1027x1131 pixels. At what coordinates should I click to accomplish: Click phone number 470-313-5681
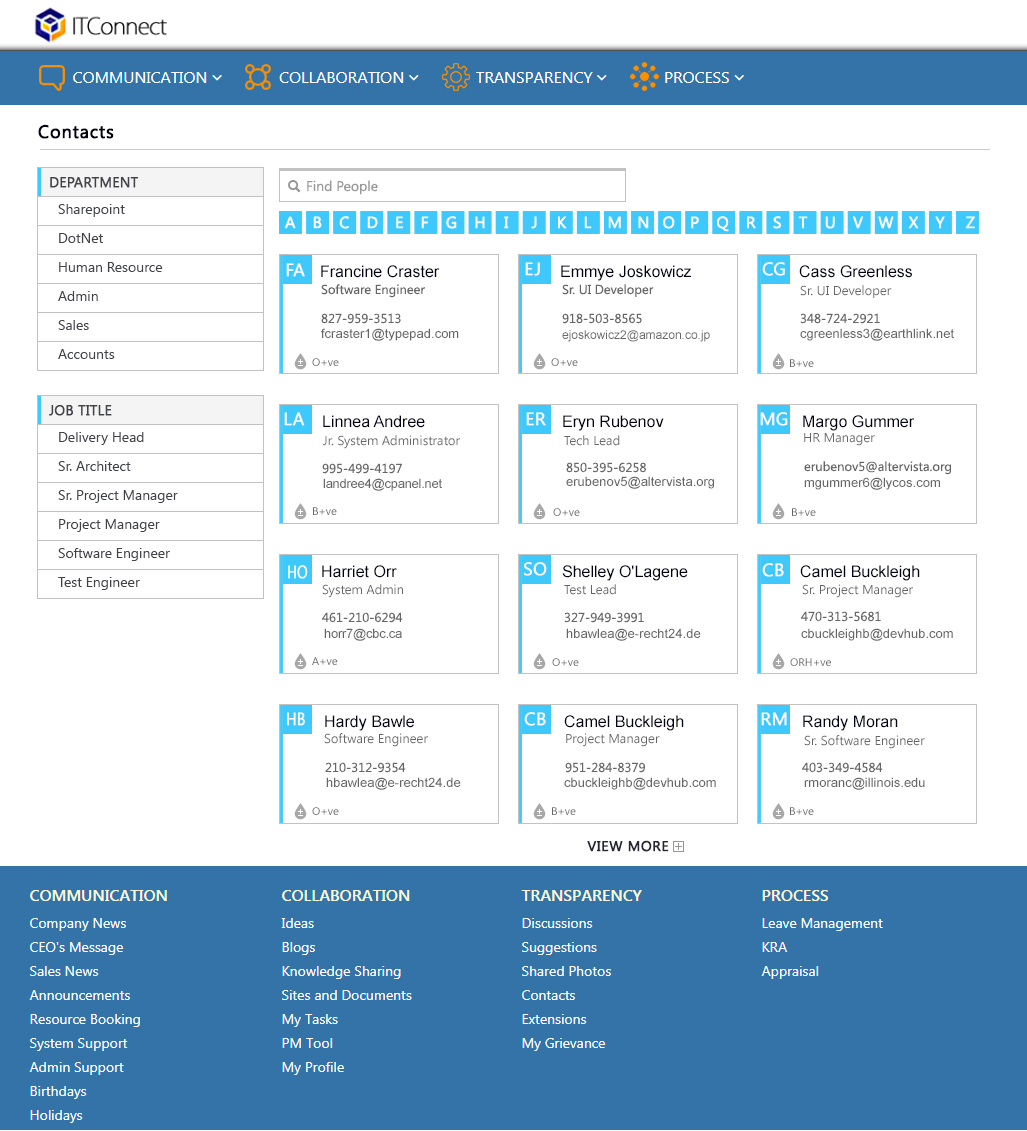coord(840,617)
